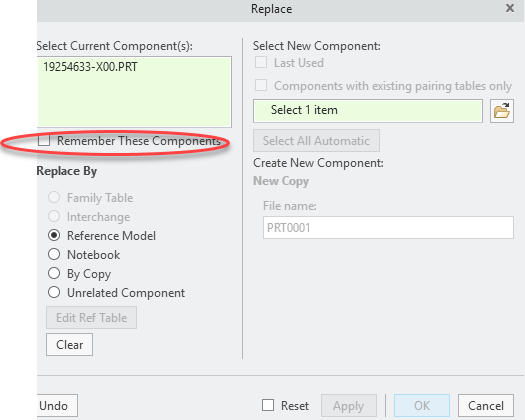Click the Select All Automatic button
The height and width of the screenshot is (420, 525).
316,141
